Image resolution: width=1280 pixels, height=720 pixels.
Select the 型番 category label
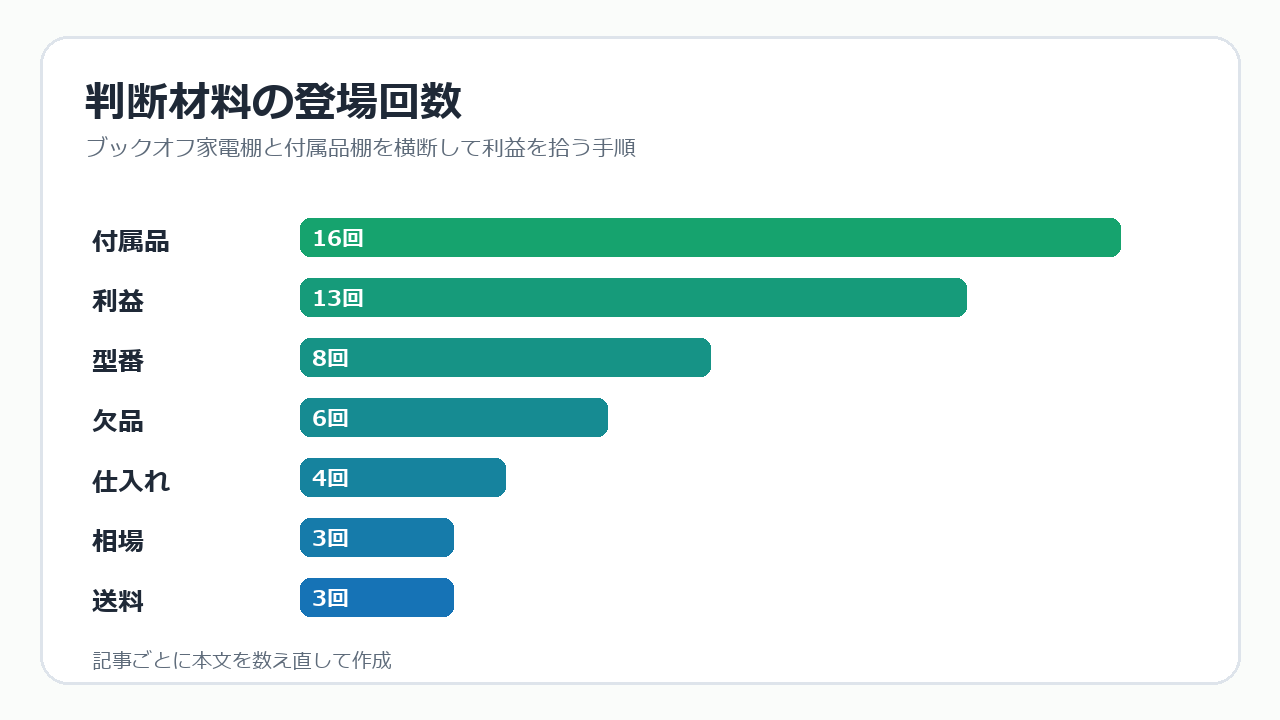point(118,361)
